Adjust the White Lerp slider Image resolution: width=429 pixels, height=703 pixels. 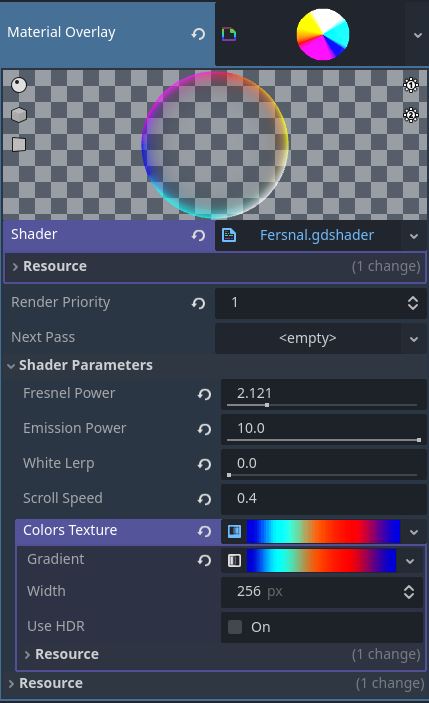(322, 475)
